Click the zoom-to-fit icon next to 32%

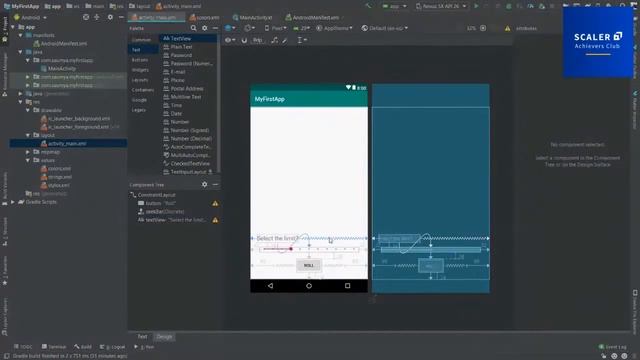click(483, 28)
